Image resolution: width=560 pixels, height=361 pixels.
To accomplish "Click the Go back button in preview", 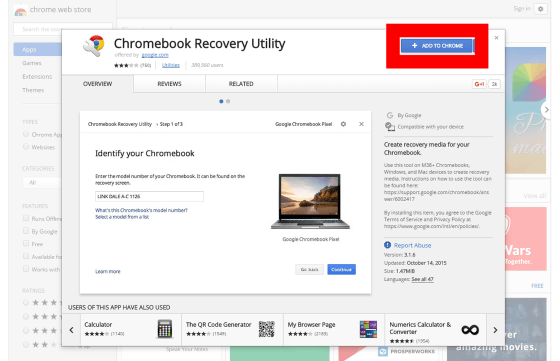I will tap(309, 269).
